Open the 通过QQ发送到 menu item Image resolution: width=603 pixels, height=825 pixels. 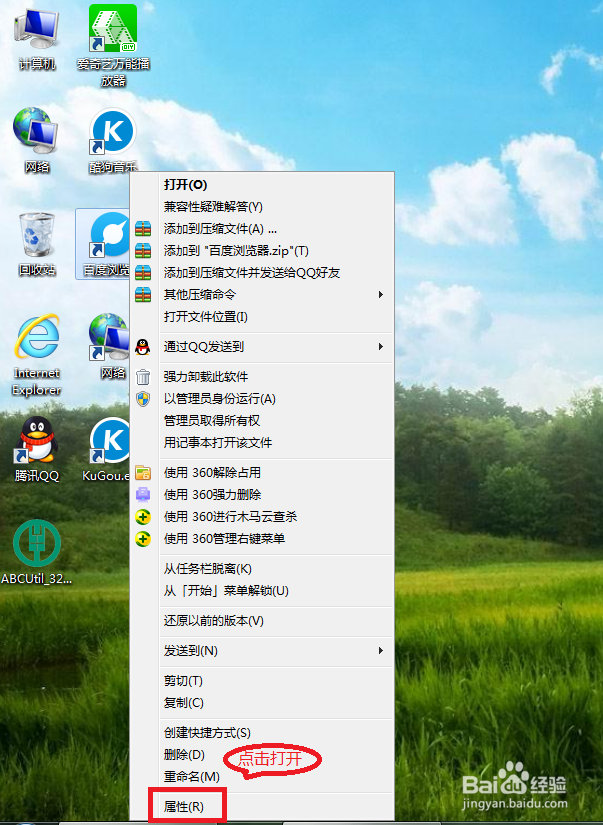pos(262,347)
